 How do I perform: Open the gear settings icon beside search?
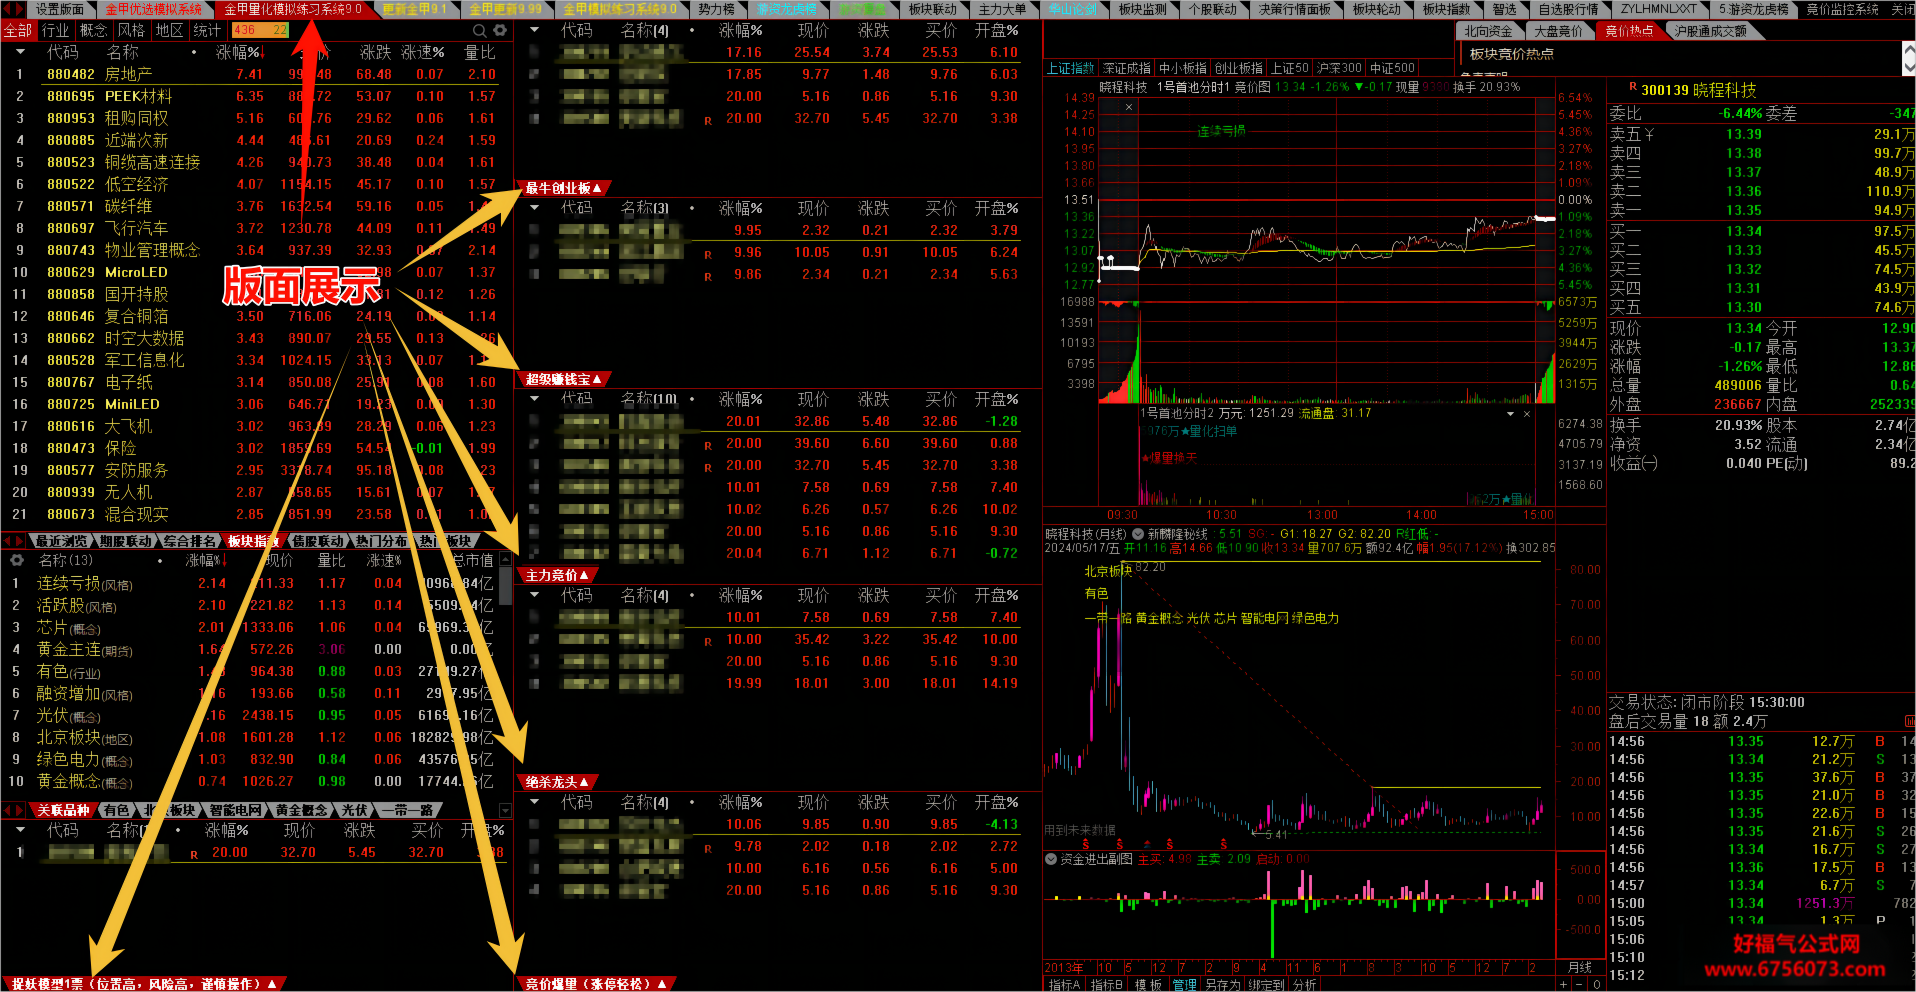point(500,31)
